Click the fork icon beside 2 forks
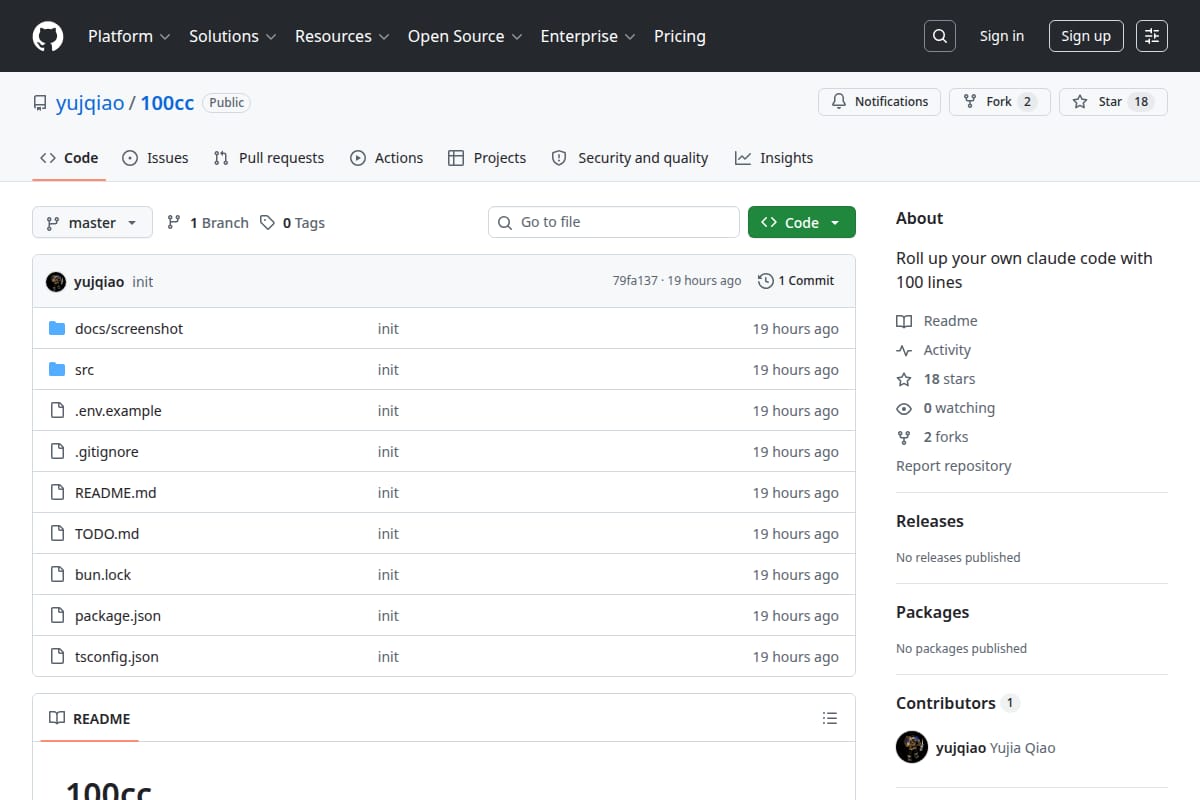Viewport: 1200px width, 800px height. coord(904,437)
